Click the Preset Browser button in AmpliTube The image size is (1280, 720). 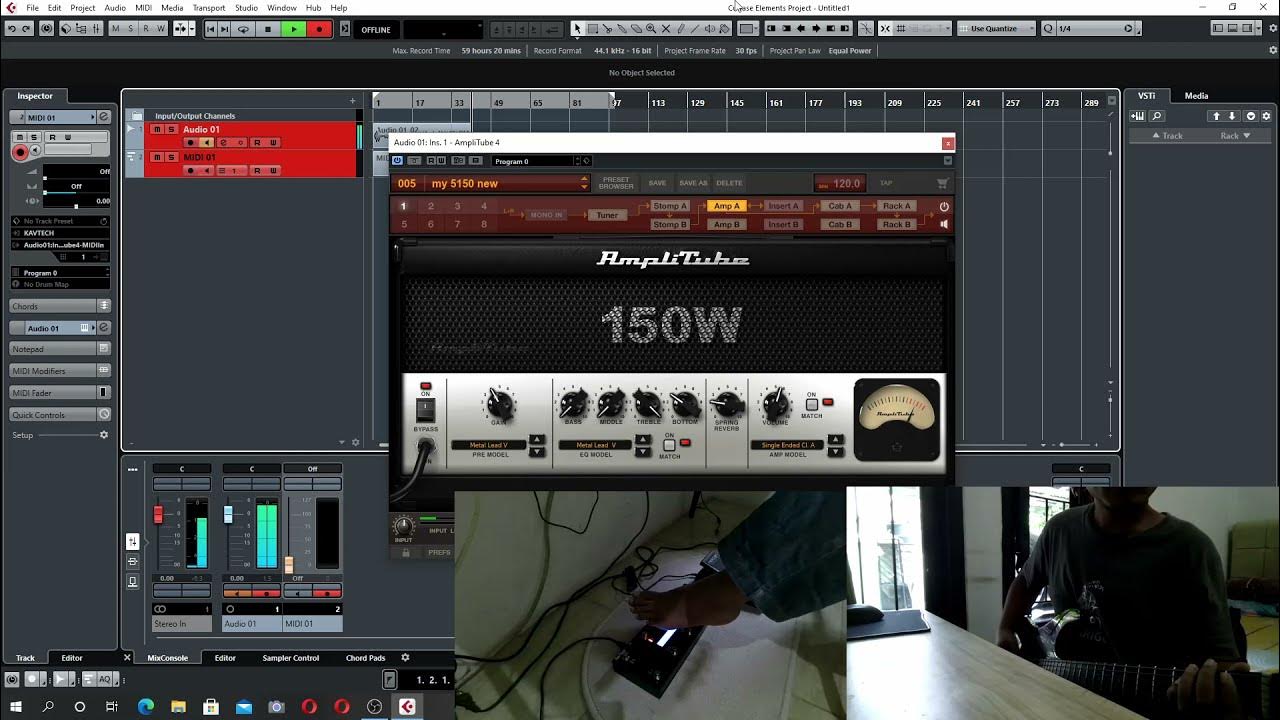pos(616,183)
